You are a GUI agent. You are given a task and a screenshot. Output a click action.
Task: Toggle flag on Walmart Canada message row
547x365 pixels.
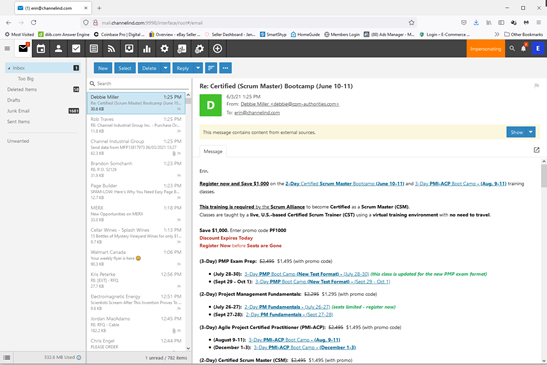[x=179, y=264]
